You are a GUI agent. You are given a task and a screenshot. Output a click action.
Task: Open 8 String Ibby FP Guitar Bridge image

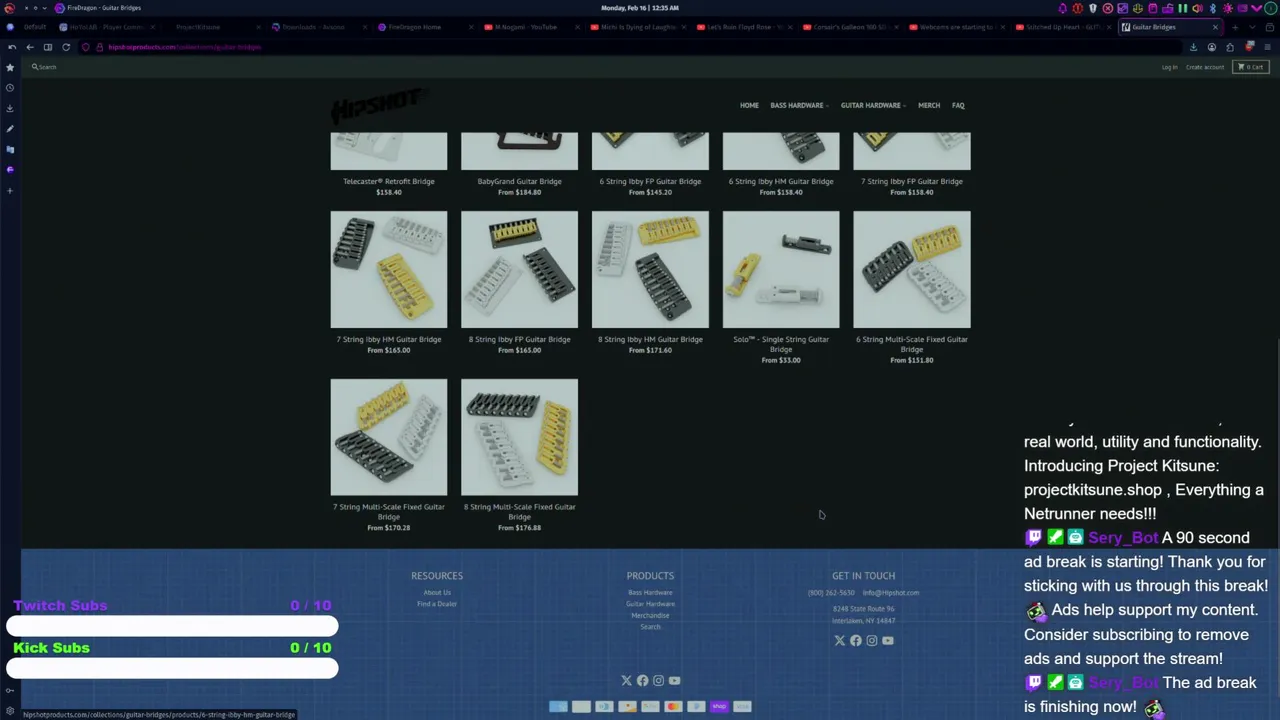pos(519,269)
